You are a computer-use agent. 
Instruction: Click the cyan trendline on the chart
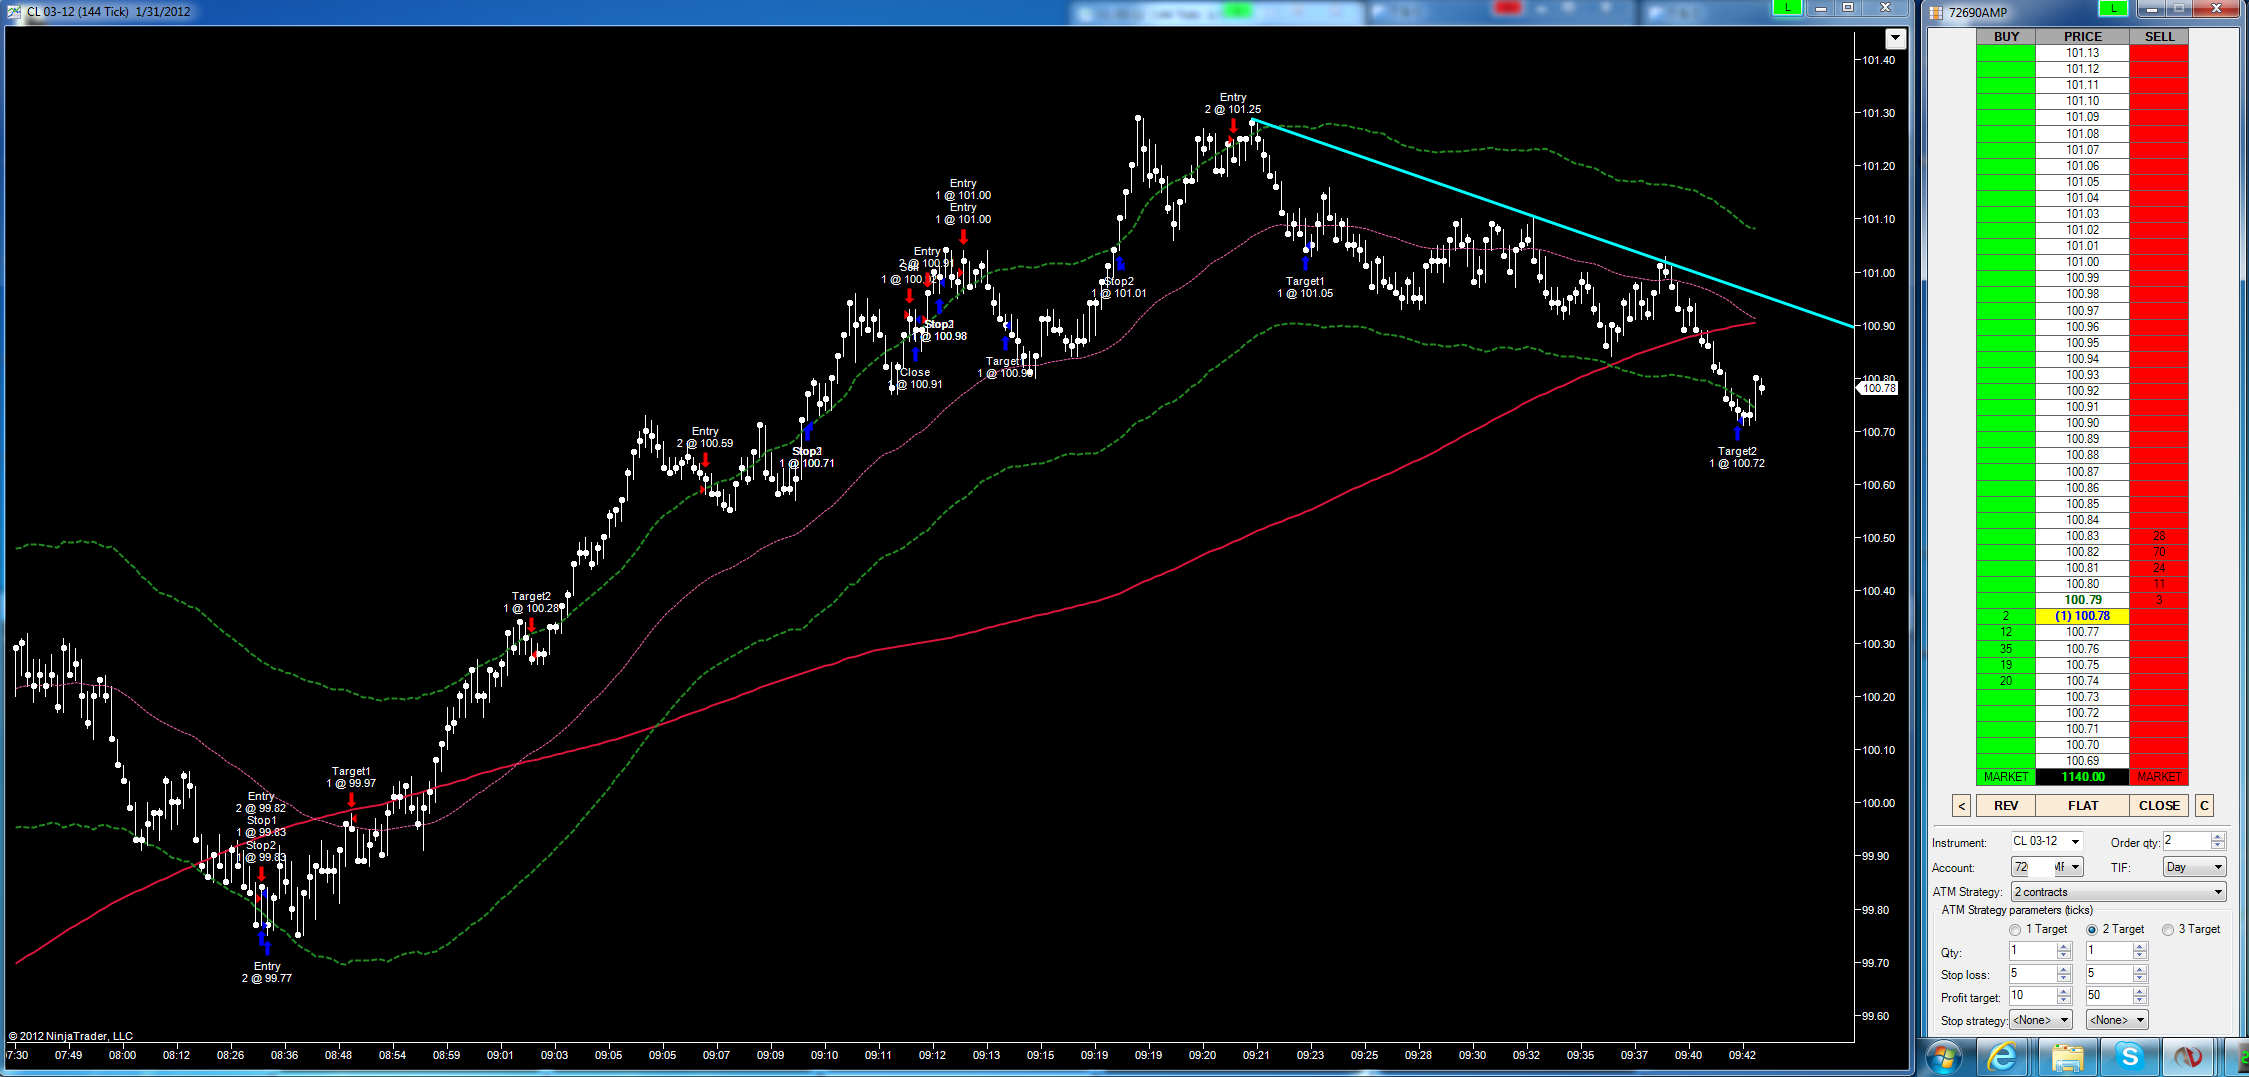pyautogui.click(x=1553, y=223)
